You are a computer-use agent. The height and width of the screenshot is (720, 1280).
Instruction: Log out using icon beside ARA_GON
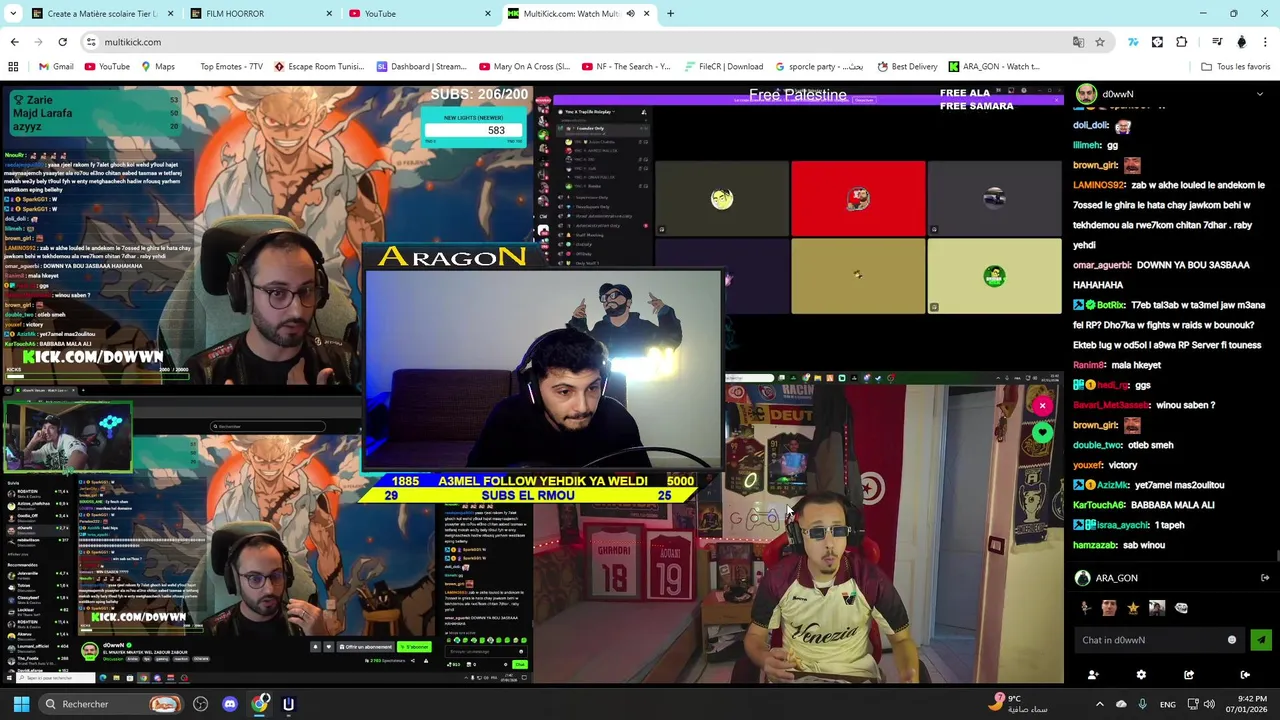point(1265,578)
